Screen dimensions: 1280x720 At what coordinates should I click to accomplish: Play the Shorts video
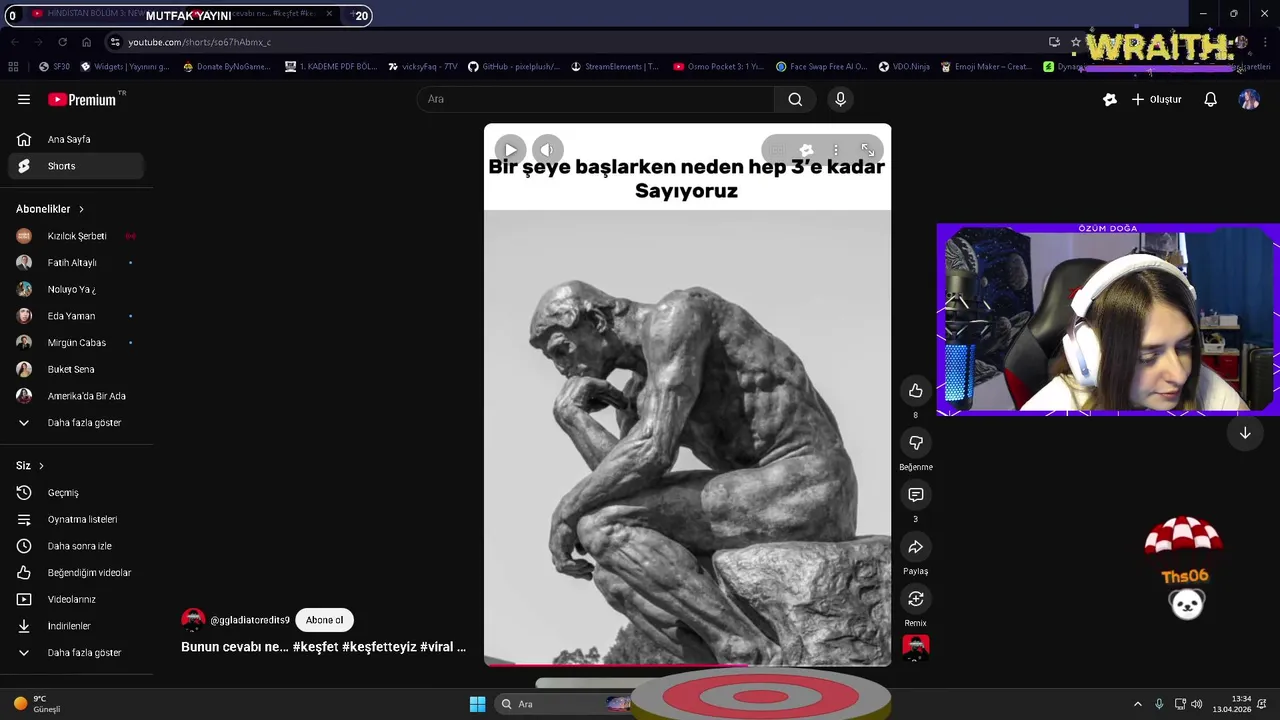(510, 150)
